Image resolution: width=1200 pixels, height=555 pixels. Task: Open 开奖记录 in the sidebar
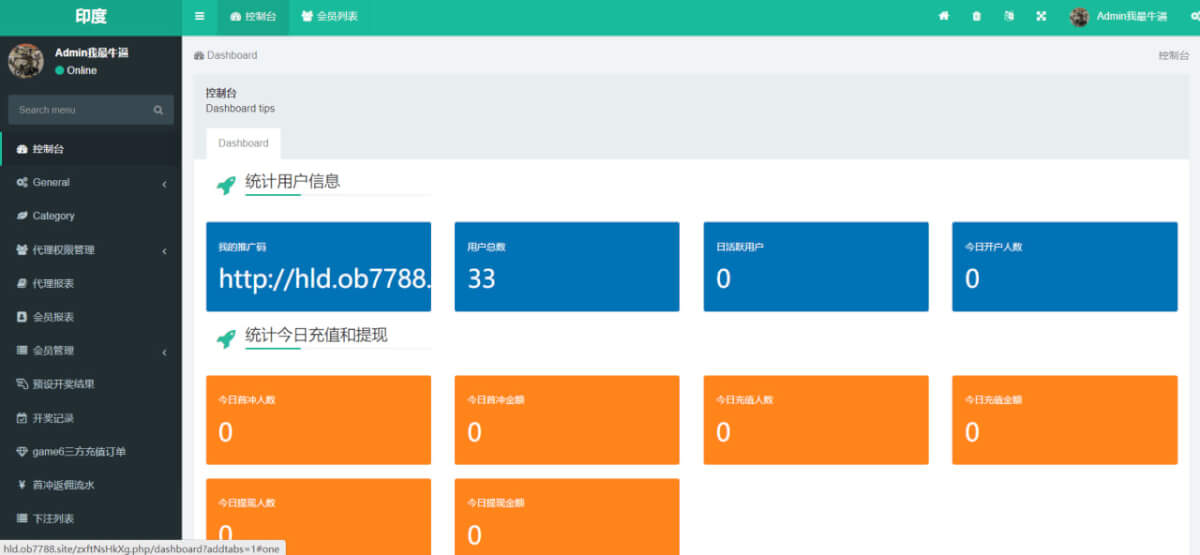(54, 418)
